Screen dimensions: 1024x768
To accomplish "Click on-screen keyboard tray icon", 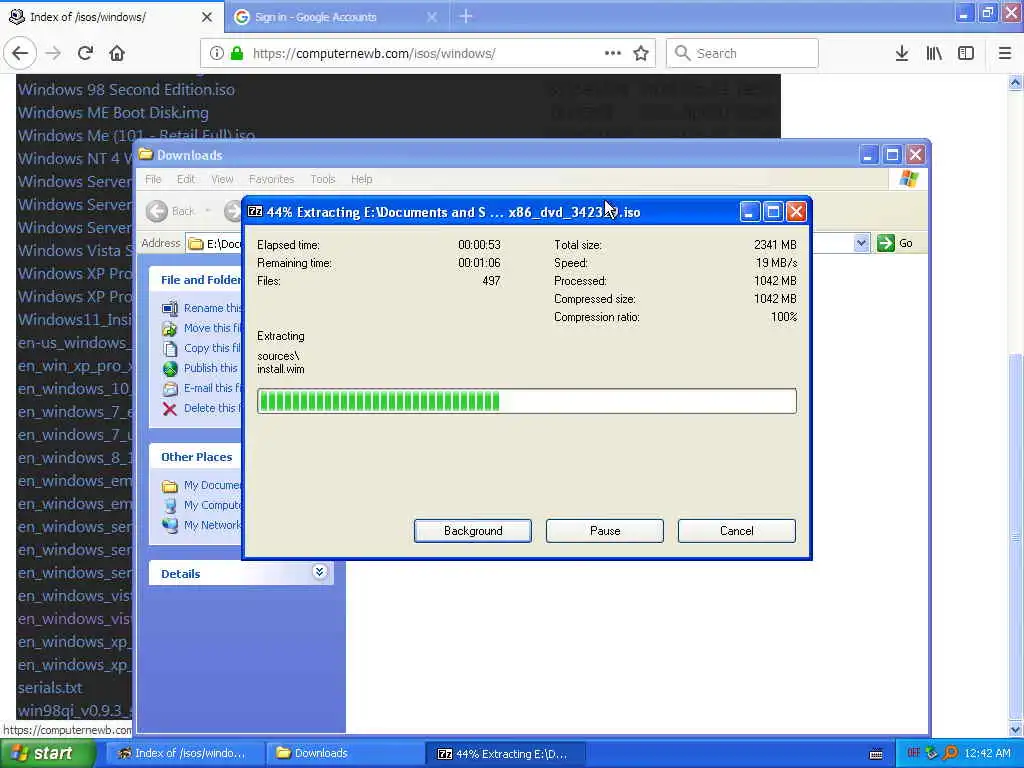I will pos(876,754).
